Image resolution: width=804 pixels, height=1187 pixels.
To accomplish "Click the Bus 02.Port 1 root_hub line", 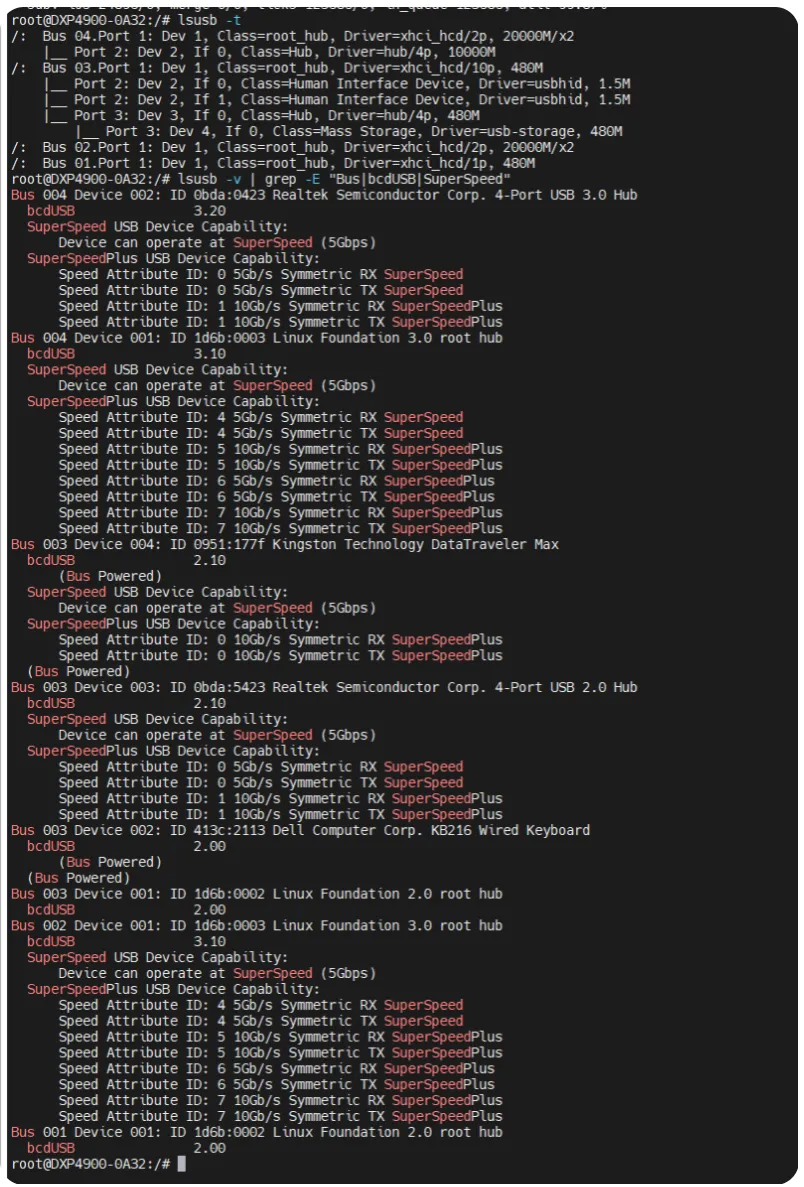I will (x=293, y=148).
